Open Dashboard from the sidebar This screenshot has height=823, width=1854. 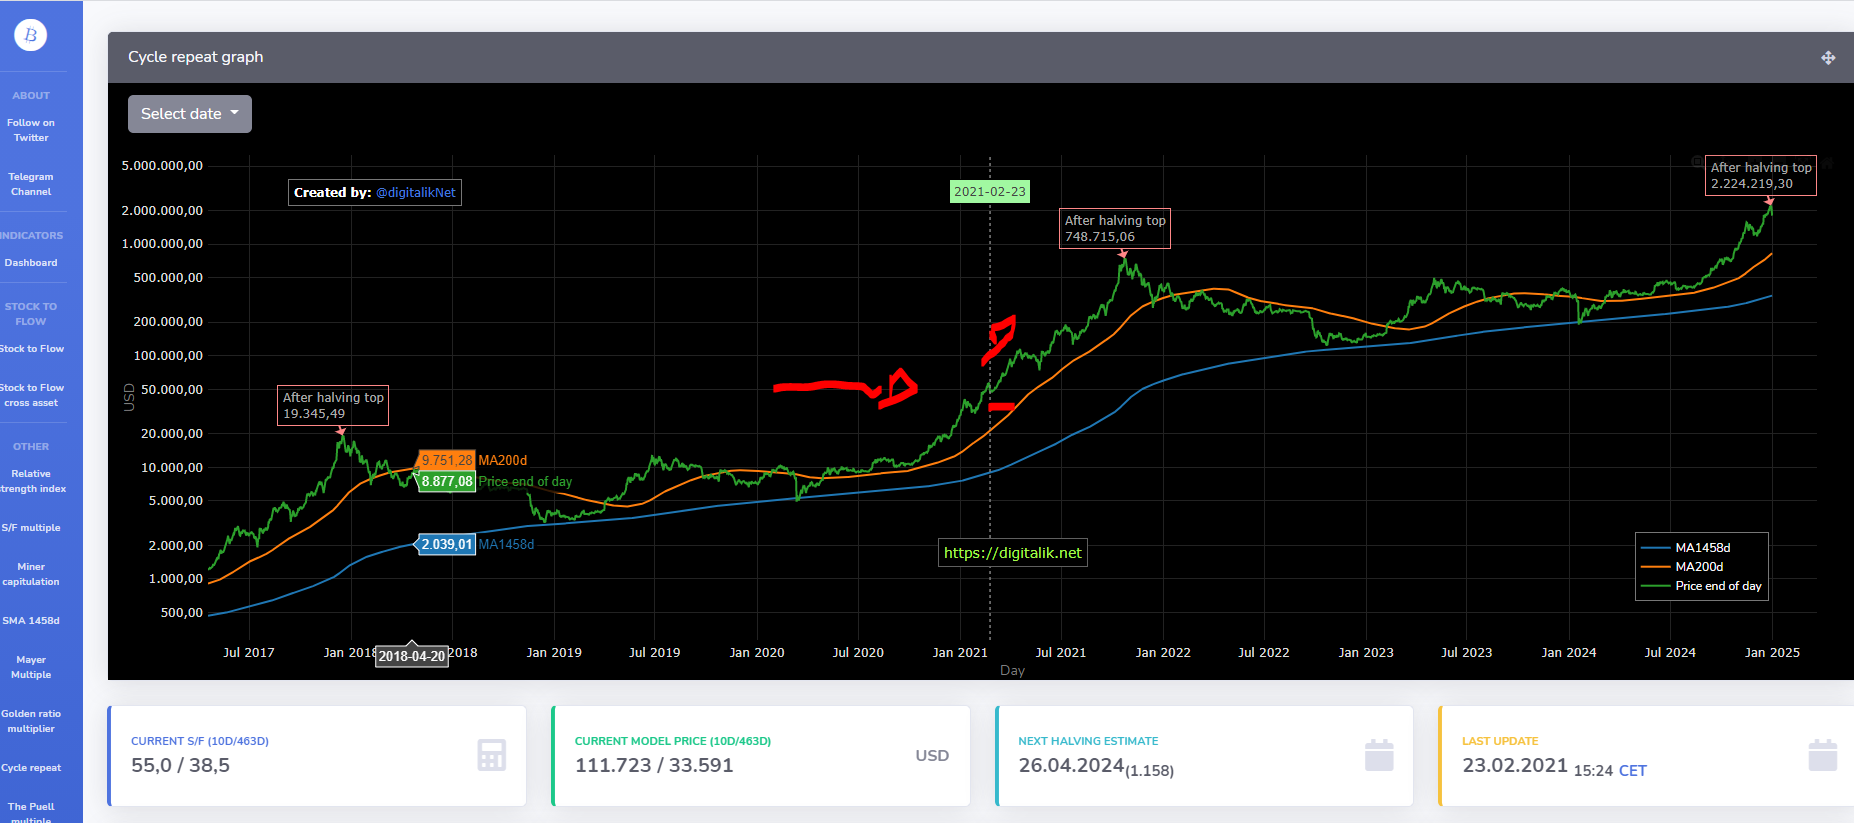coord(31,263)
